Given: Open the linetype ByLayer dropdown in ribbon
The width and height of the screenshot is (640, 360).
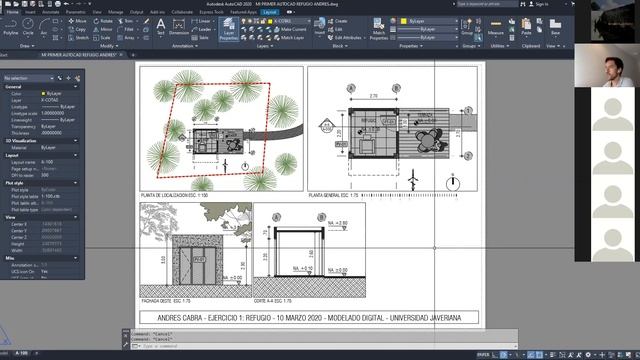Looking at the screenshot, I should (x=428, y=38).
